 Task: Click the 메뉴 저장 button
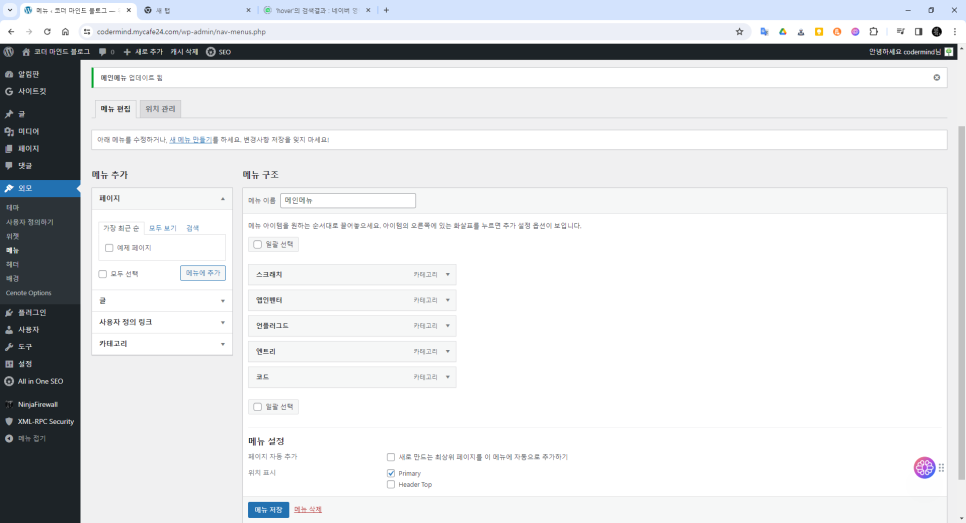pos(268,510)
